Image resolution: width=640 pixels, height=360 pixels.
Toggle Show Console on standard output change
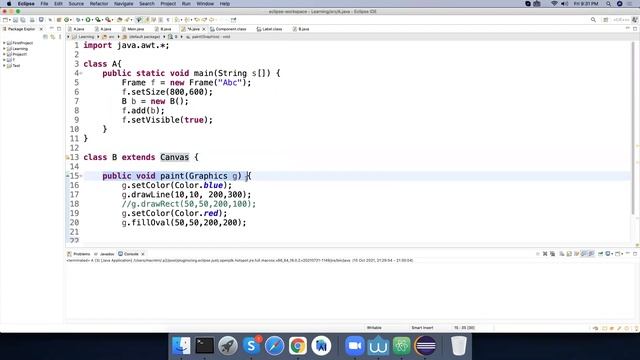coord(584,253)
